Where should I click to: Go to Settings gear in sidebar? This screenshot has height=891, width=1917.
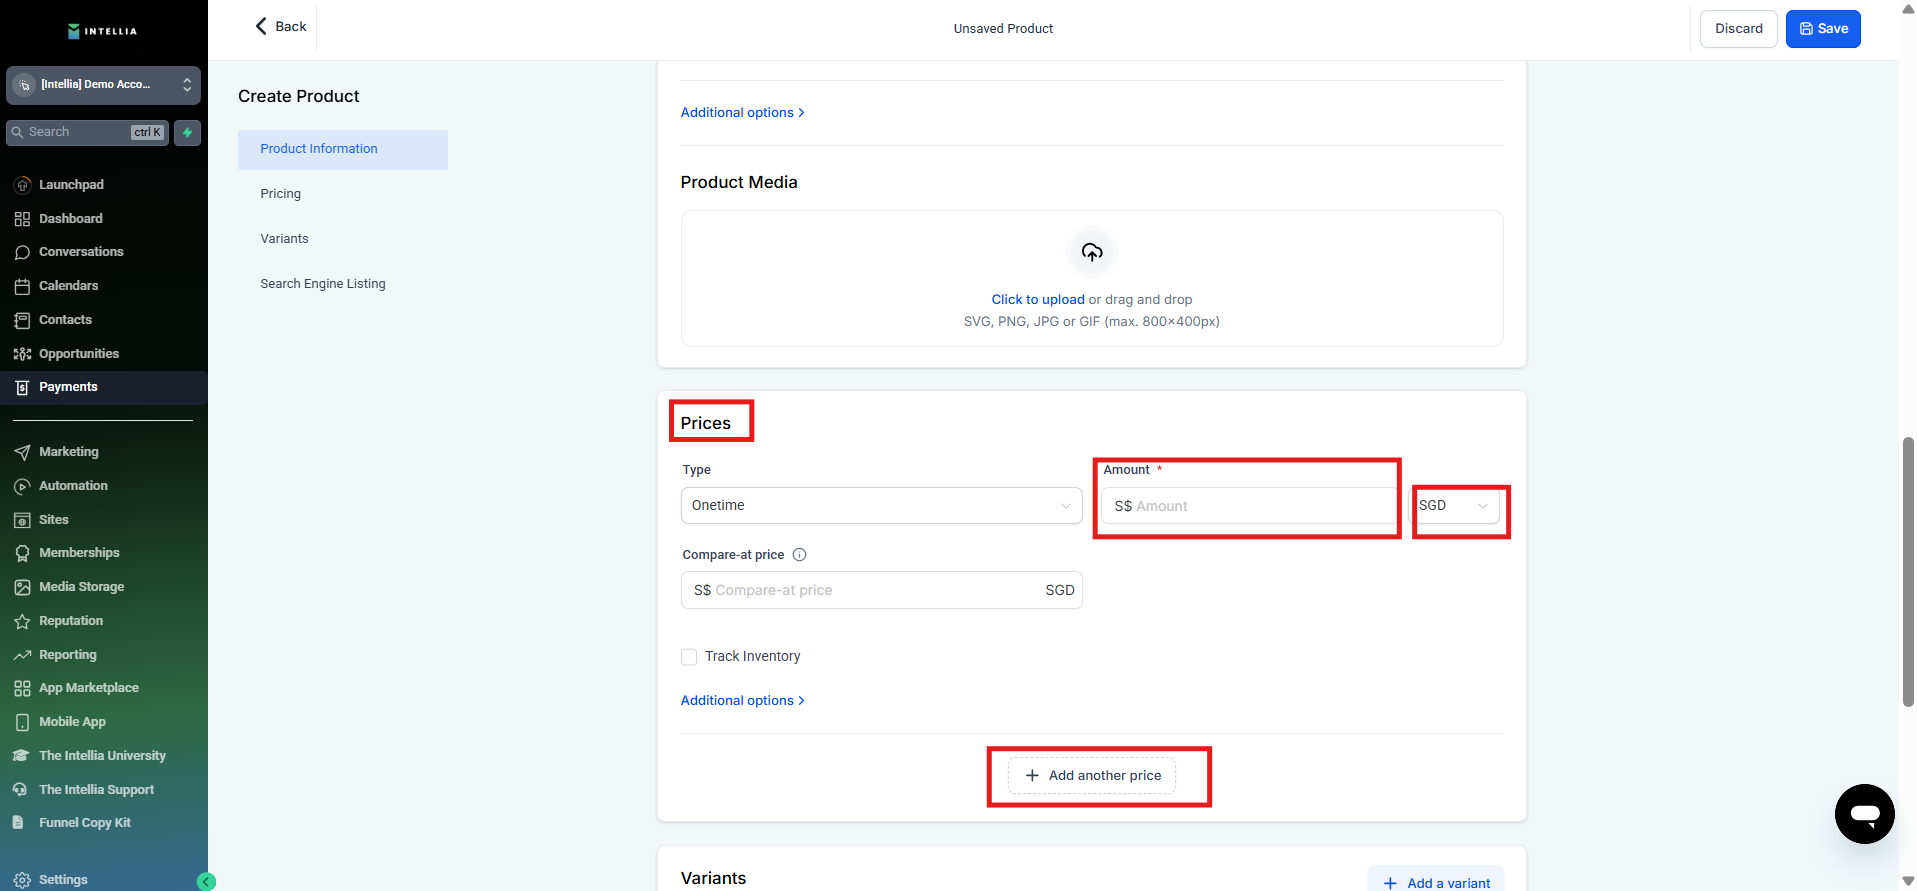[x=22, y=880]
